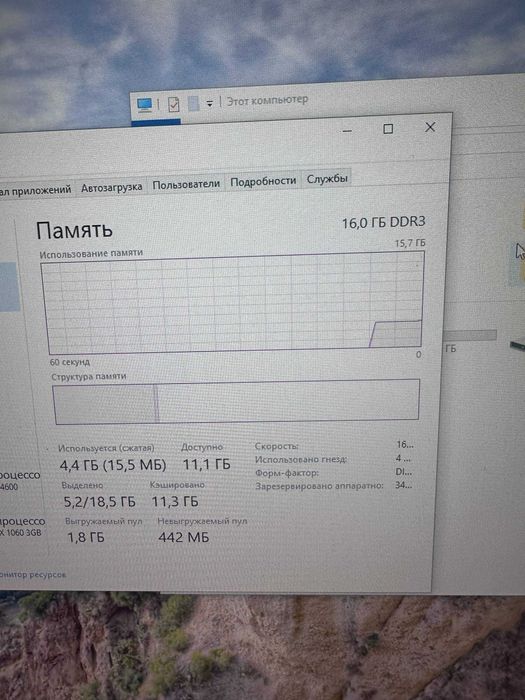Select the processor 4600 sidebar entry
The image size is (525, 700).
(x=20, y=480)
